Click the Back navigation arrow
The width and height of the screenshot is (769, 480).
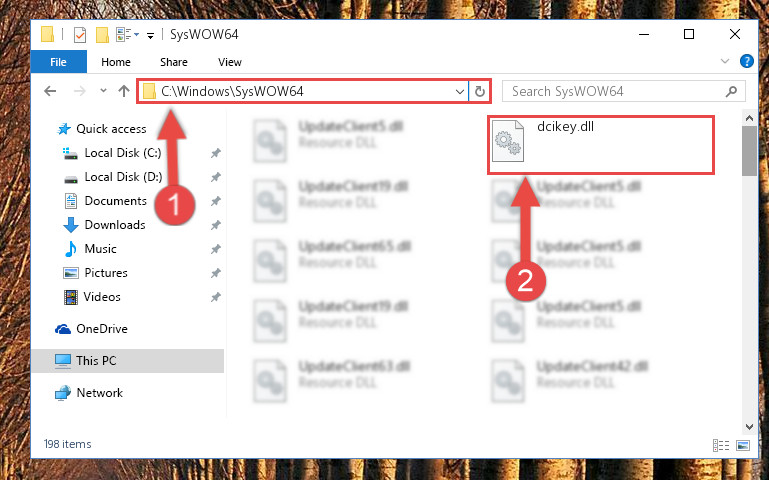click(50, 91)
